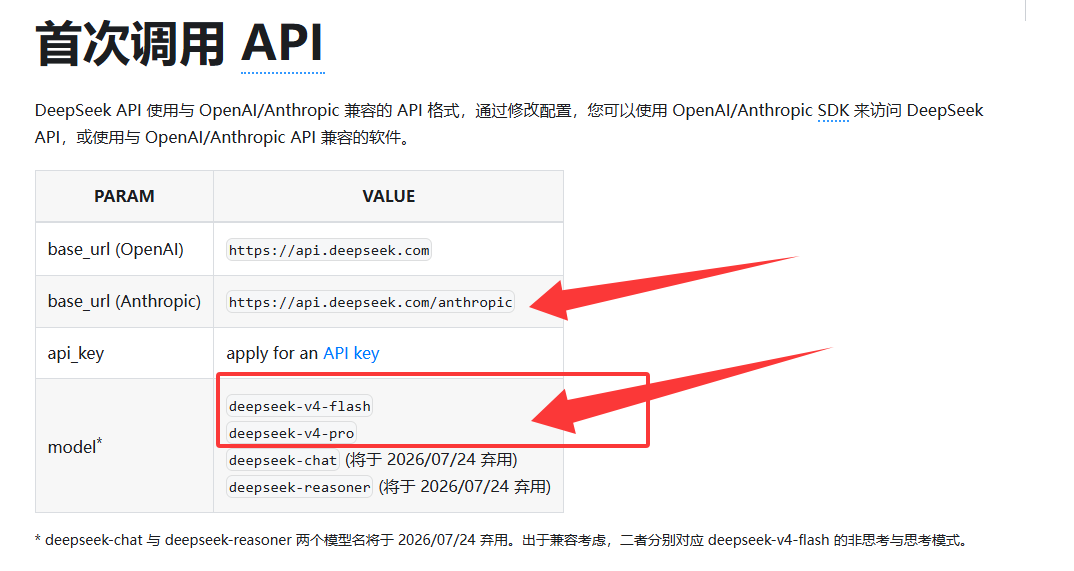Click the PARAM column header
1074x571 pixels.
[x=125, y=196]
